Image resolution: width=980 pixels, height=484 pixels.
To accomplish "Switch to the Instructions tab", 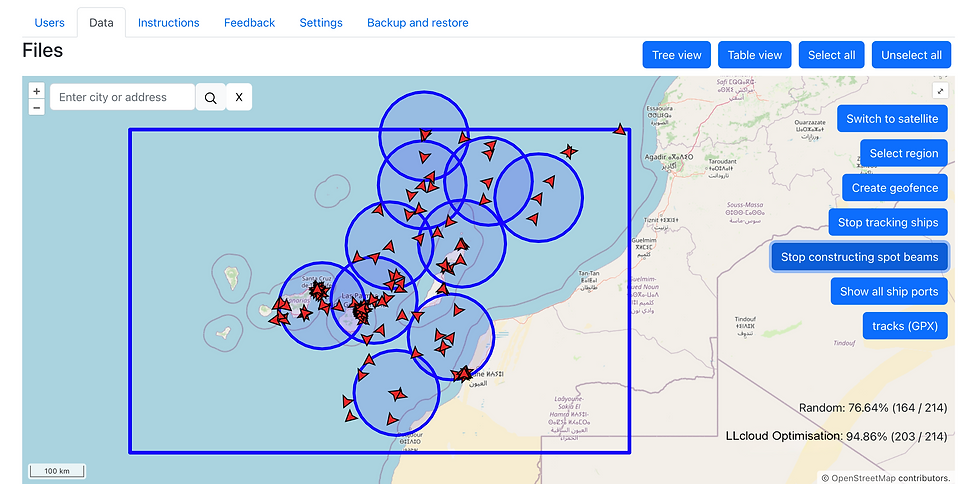I will 169,23.
